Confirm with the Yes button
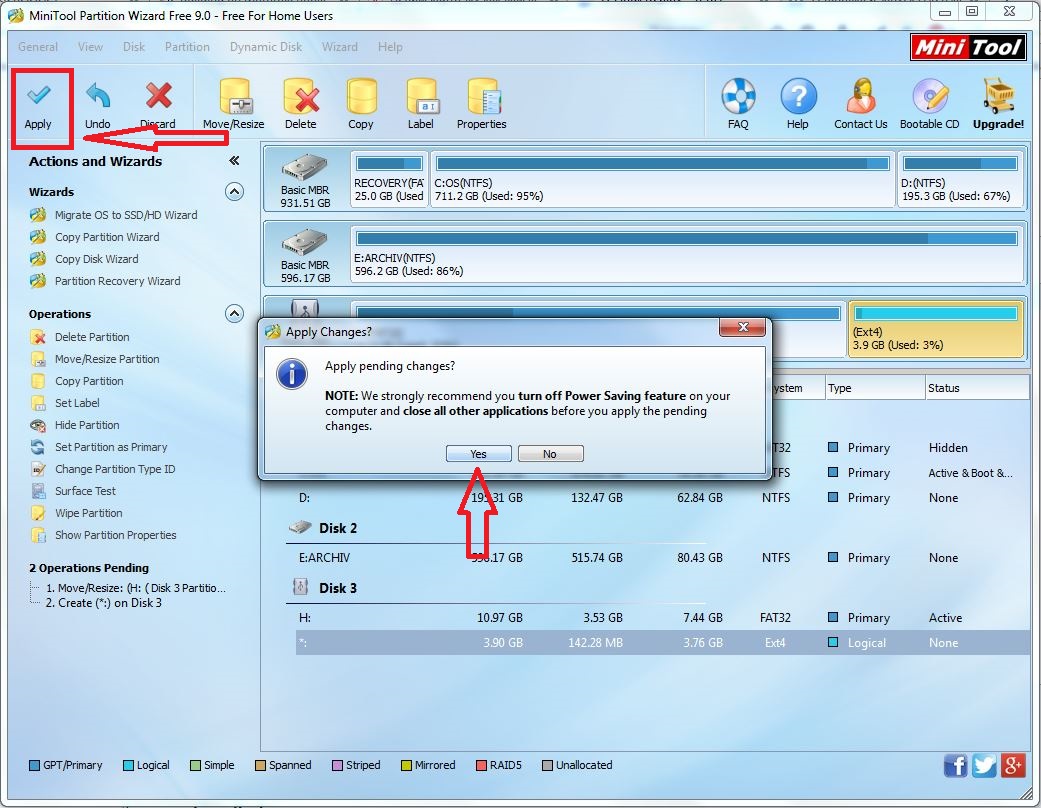Screen dimensions: 1041x808 coord(478,454)
